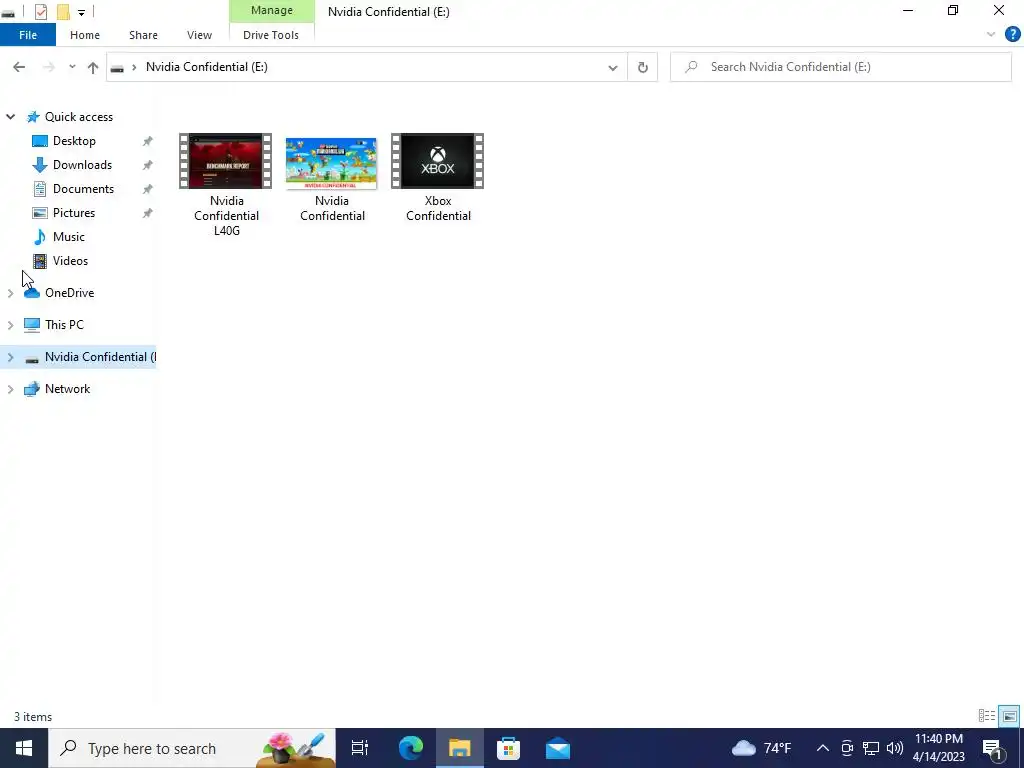
Task: Open the Share ribbon tab
Action: pyautogui.click(x=143, y=35)
